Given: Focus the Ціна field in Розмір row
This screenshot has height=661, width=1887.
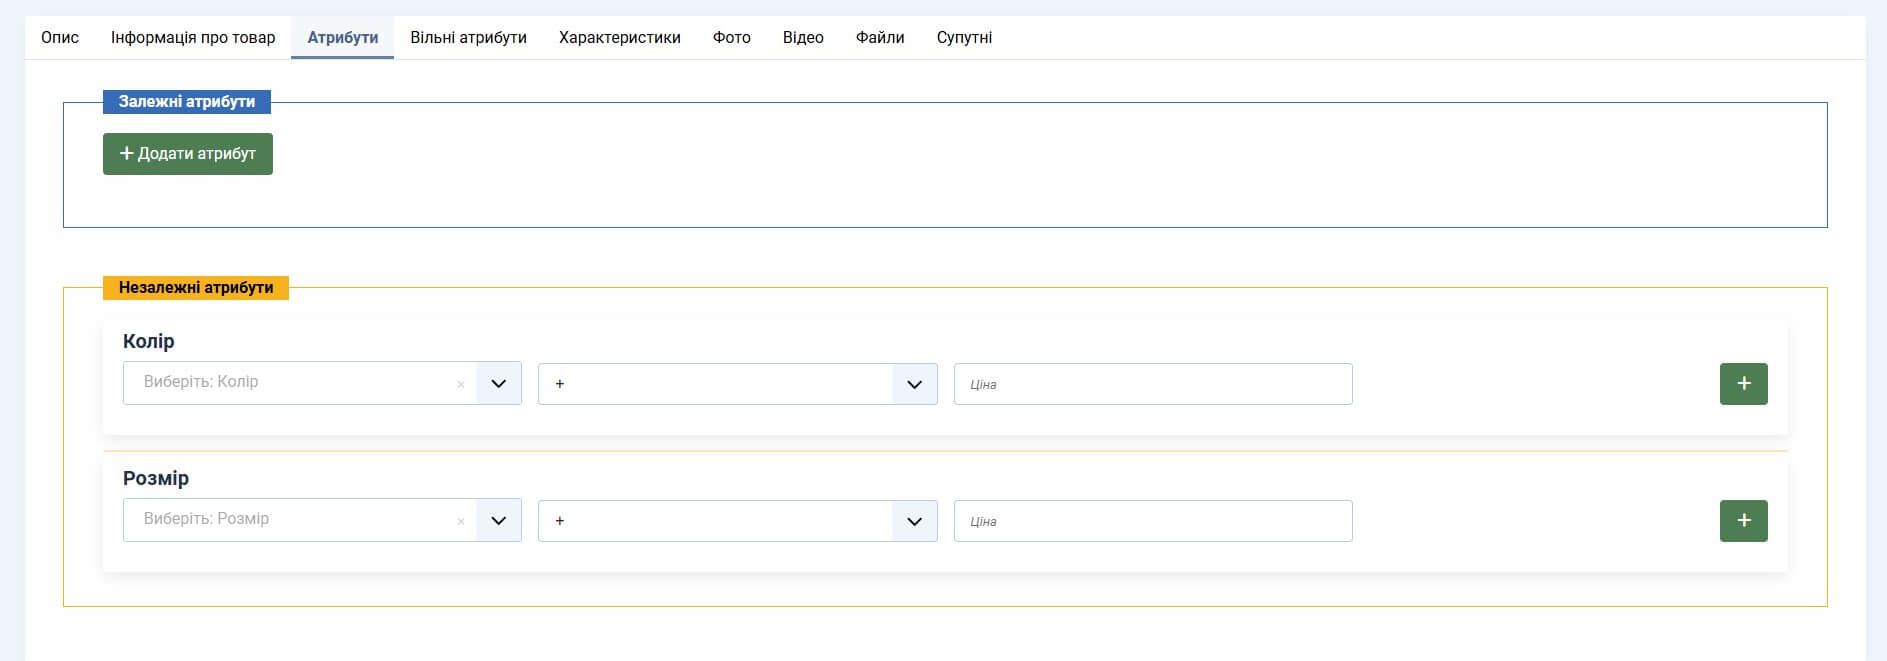Looking at the screenshot, I should [1152, 521].
